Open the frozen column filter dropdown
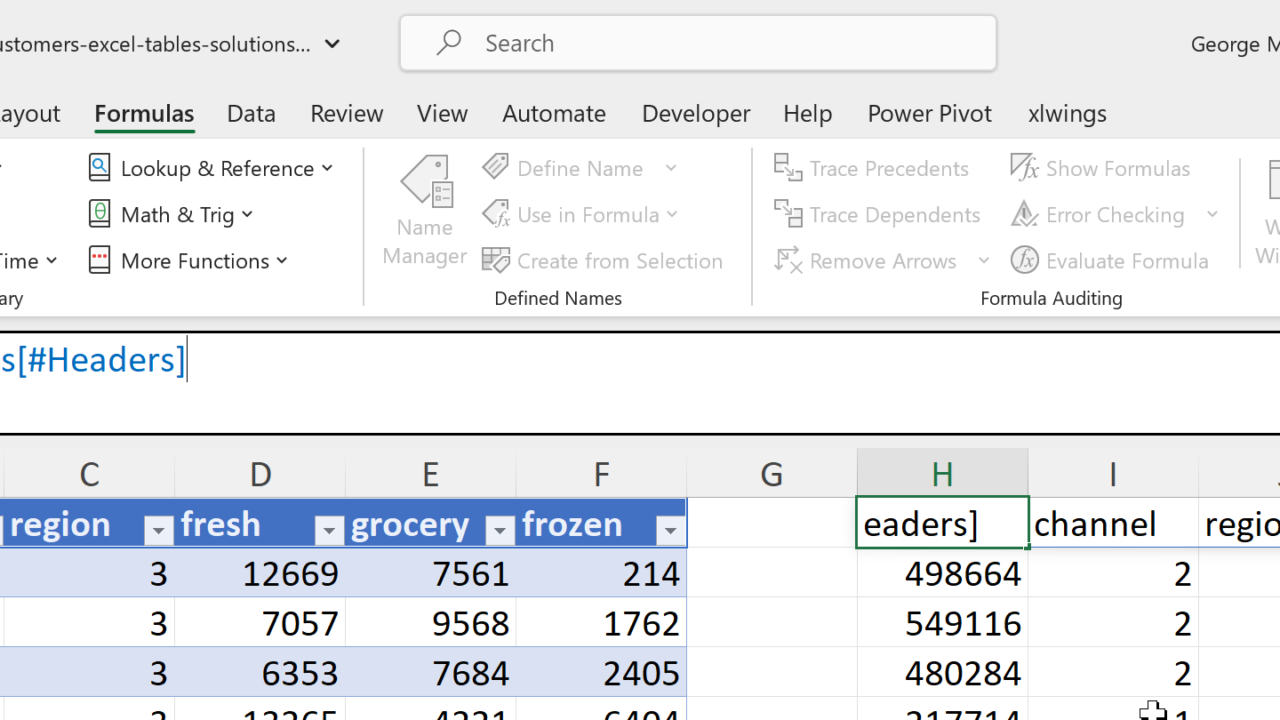This screenshot has height=720, width=1280. [x=669, y=530]
